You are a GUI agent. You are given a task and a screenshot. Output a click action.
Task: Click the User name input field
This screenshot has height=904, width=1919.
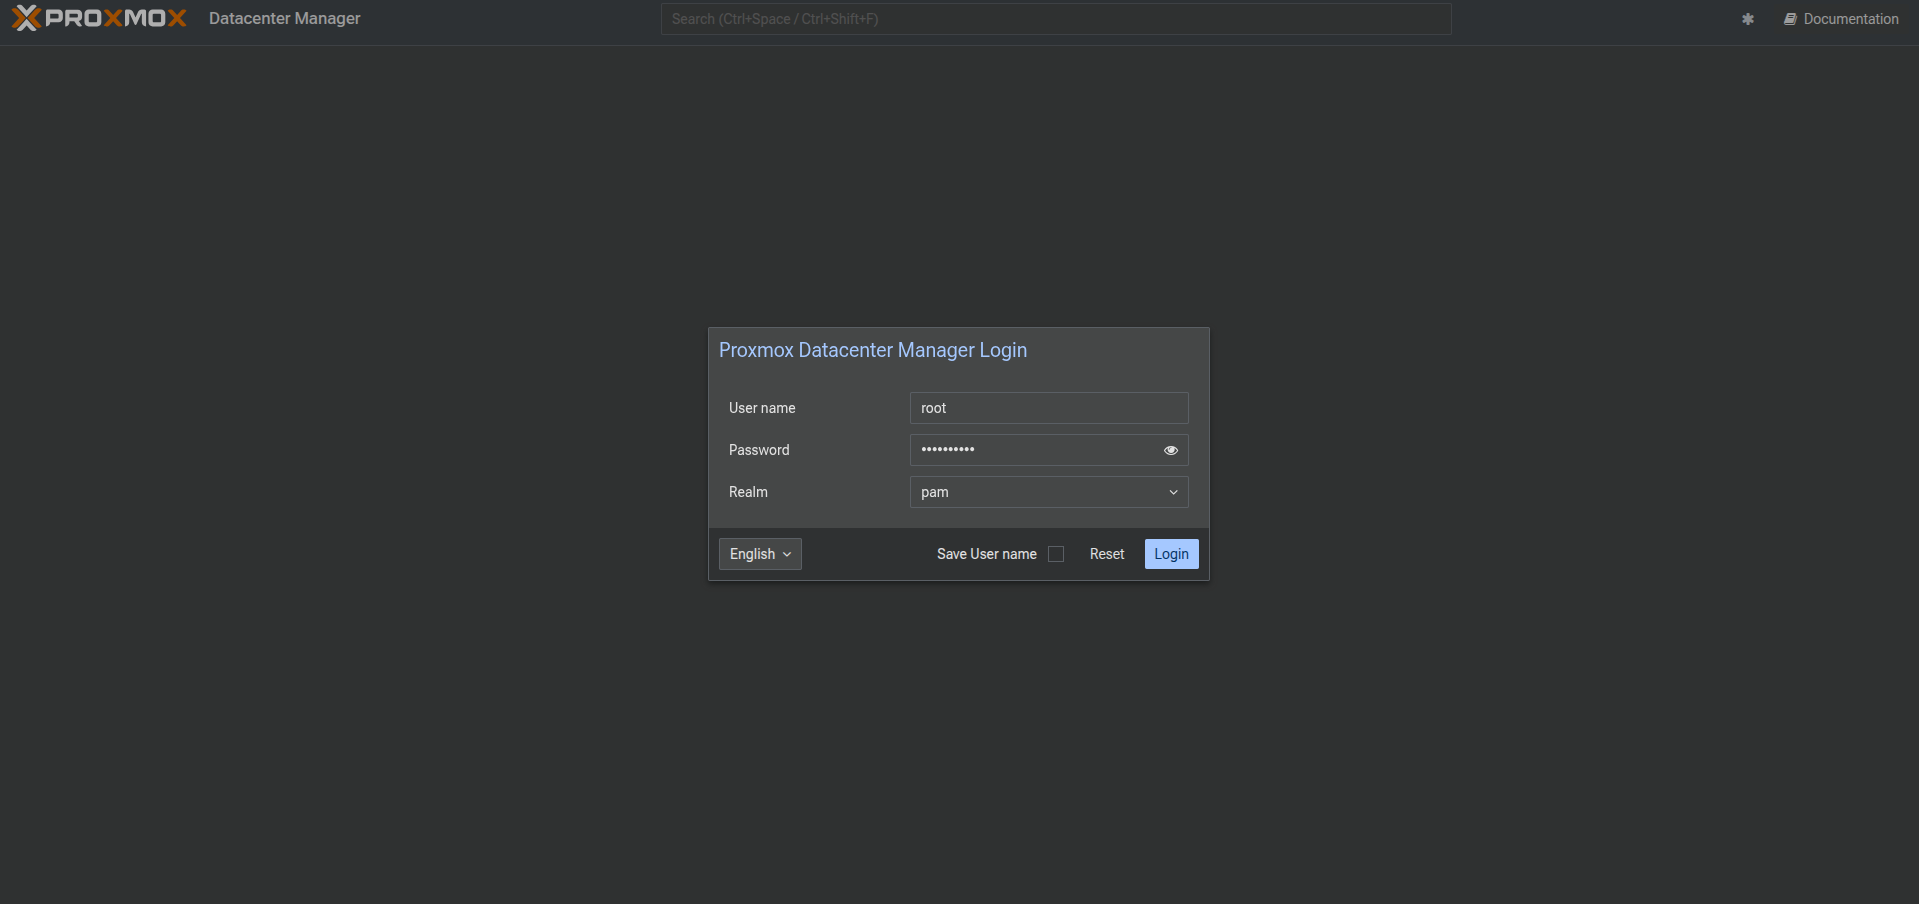1049,408
